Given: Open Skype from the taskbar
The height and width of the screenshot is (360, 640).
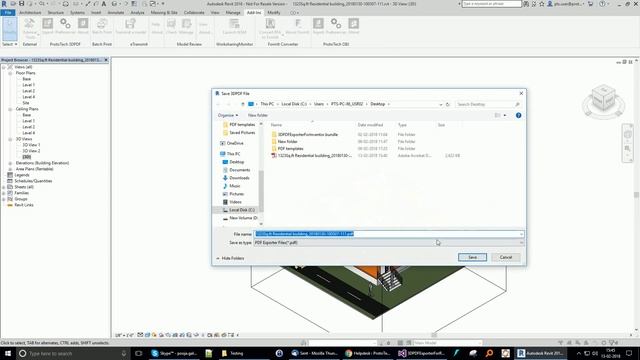Looking at the screenshot, I should [175, 353].
